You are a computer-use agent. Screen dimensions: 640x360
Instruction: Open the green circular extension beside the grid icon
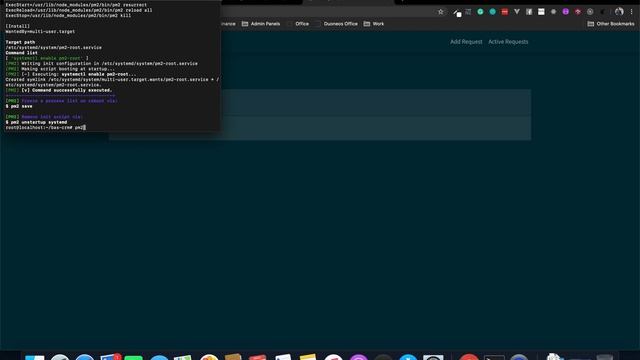click(x=480, y=12)
